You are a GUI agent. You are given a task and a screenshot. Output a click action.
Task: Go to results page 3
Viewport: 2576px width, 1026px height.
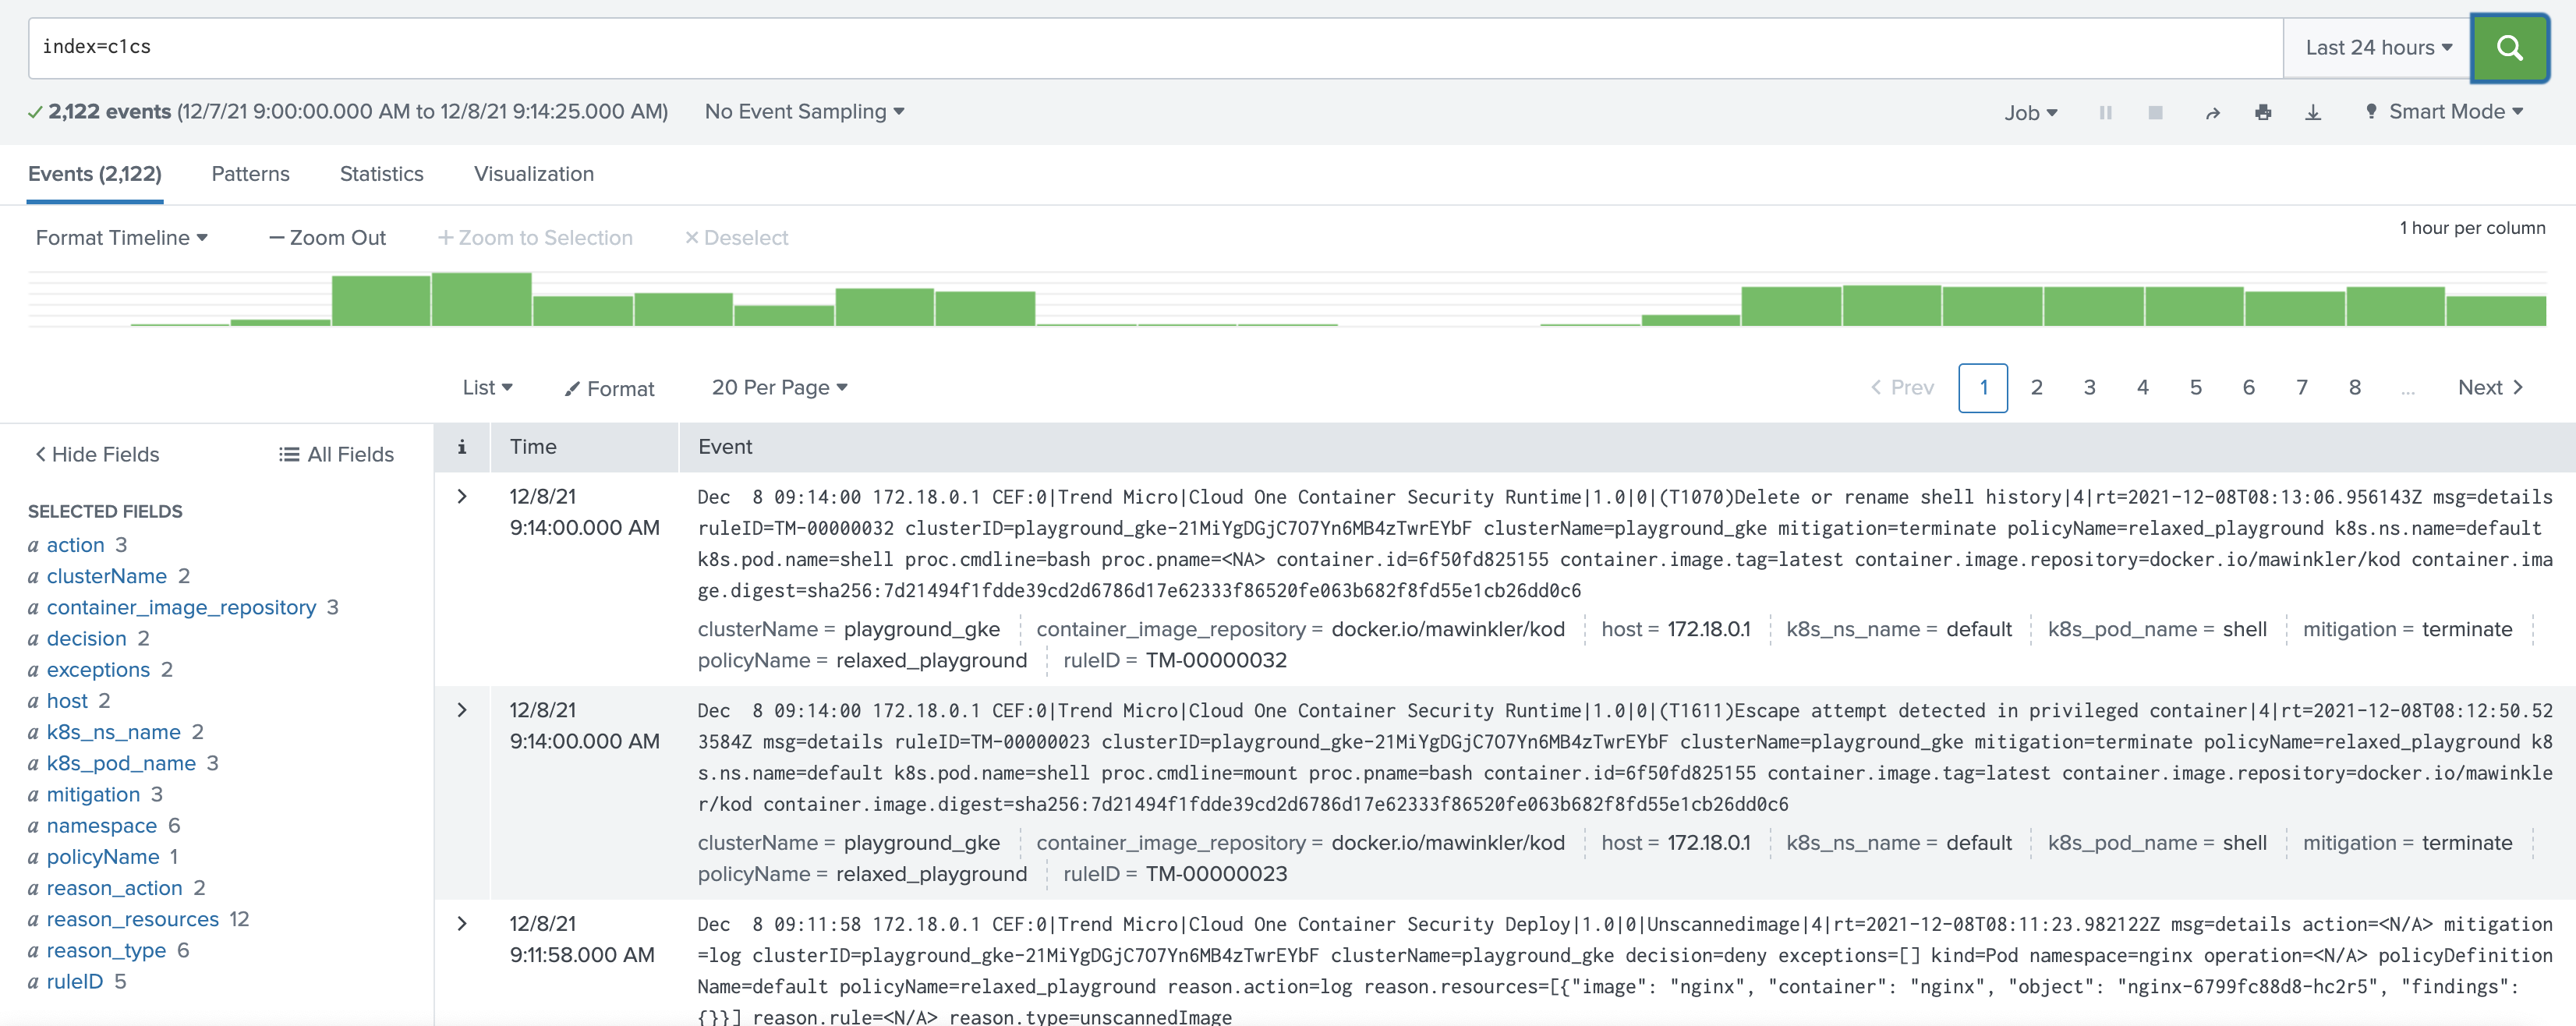(x=2089, y=388)
